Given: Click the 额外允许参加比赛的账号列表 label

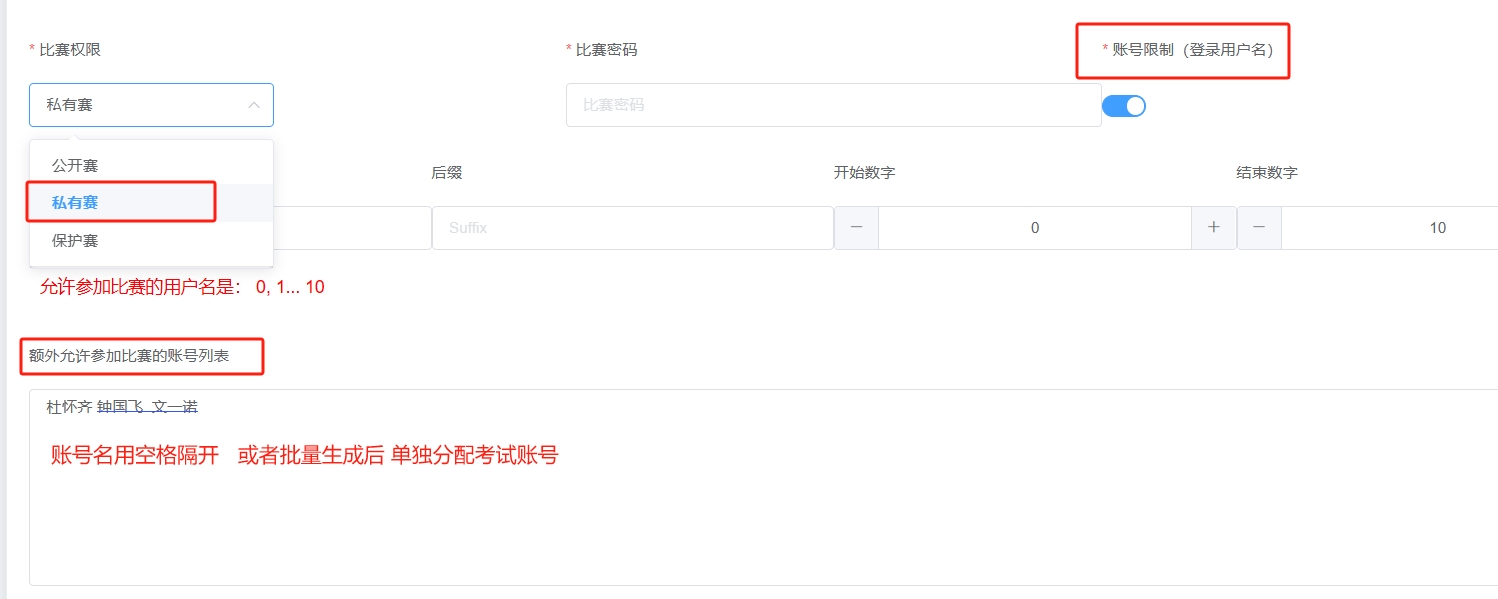Looking at the screenshot, I should 129,355.
